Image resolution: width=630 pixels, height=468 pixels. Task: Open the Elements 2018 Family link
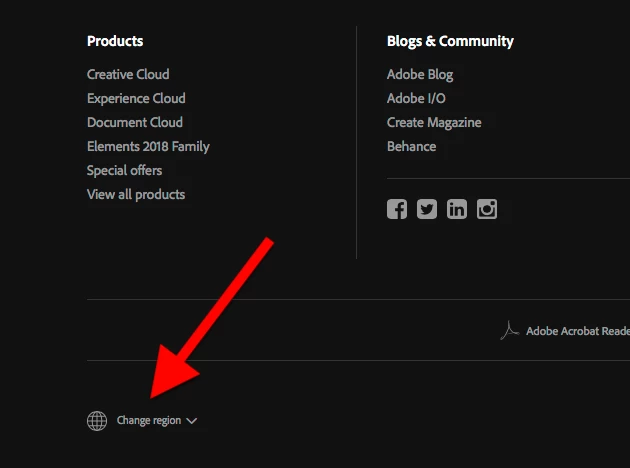coord(148,147)
